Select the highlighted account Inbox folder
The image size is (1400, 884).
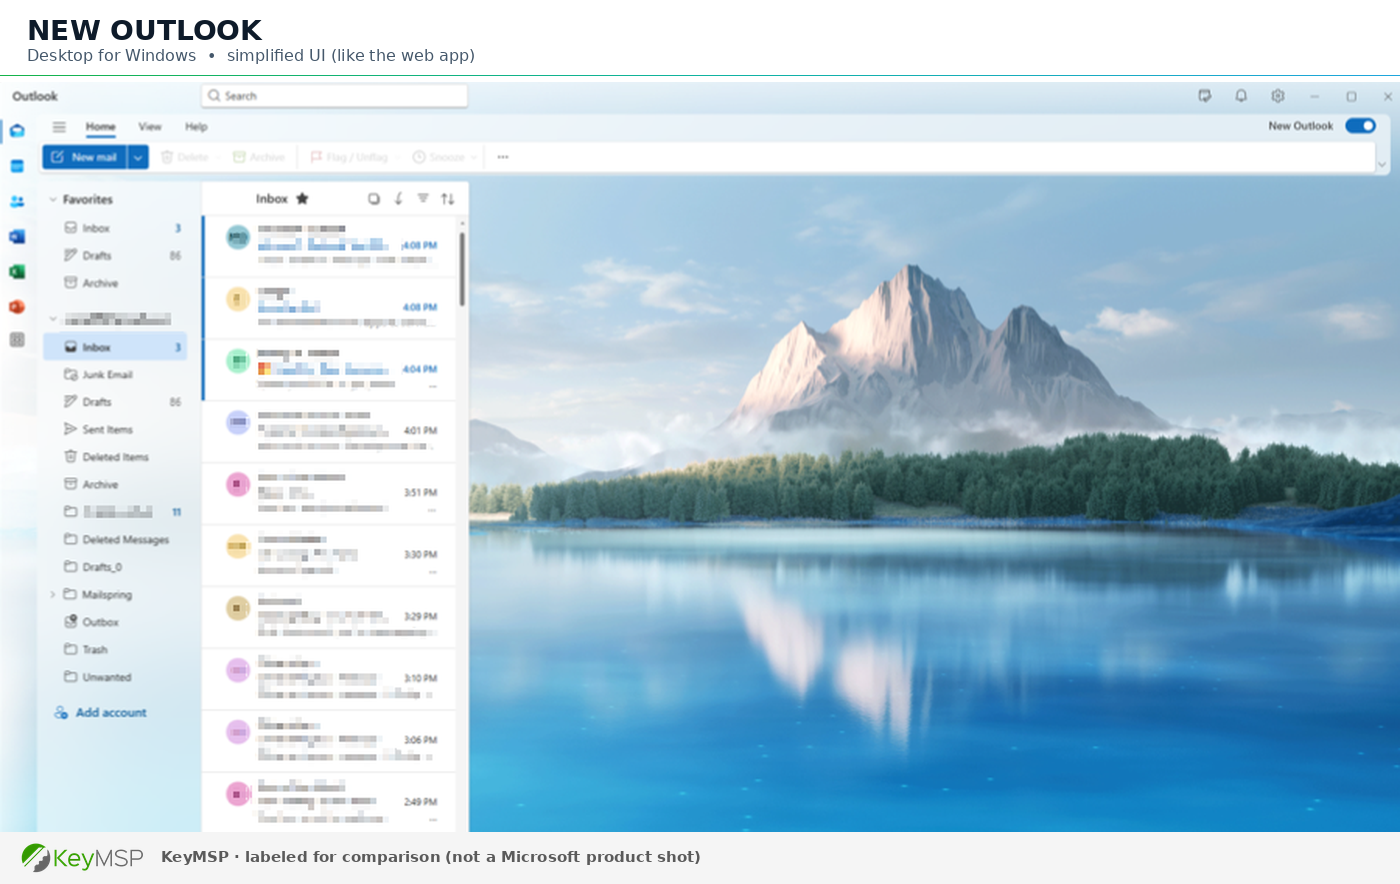tap(115, 347)
